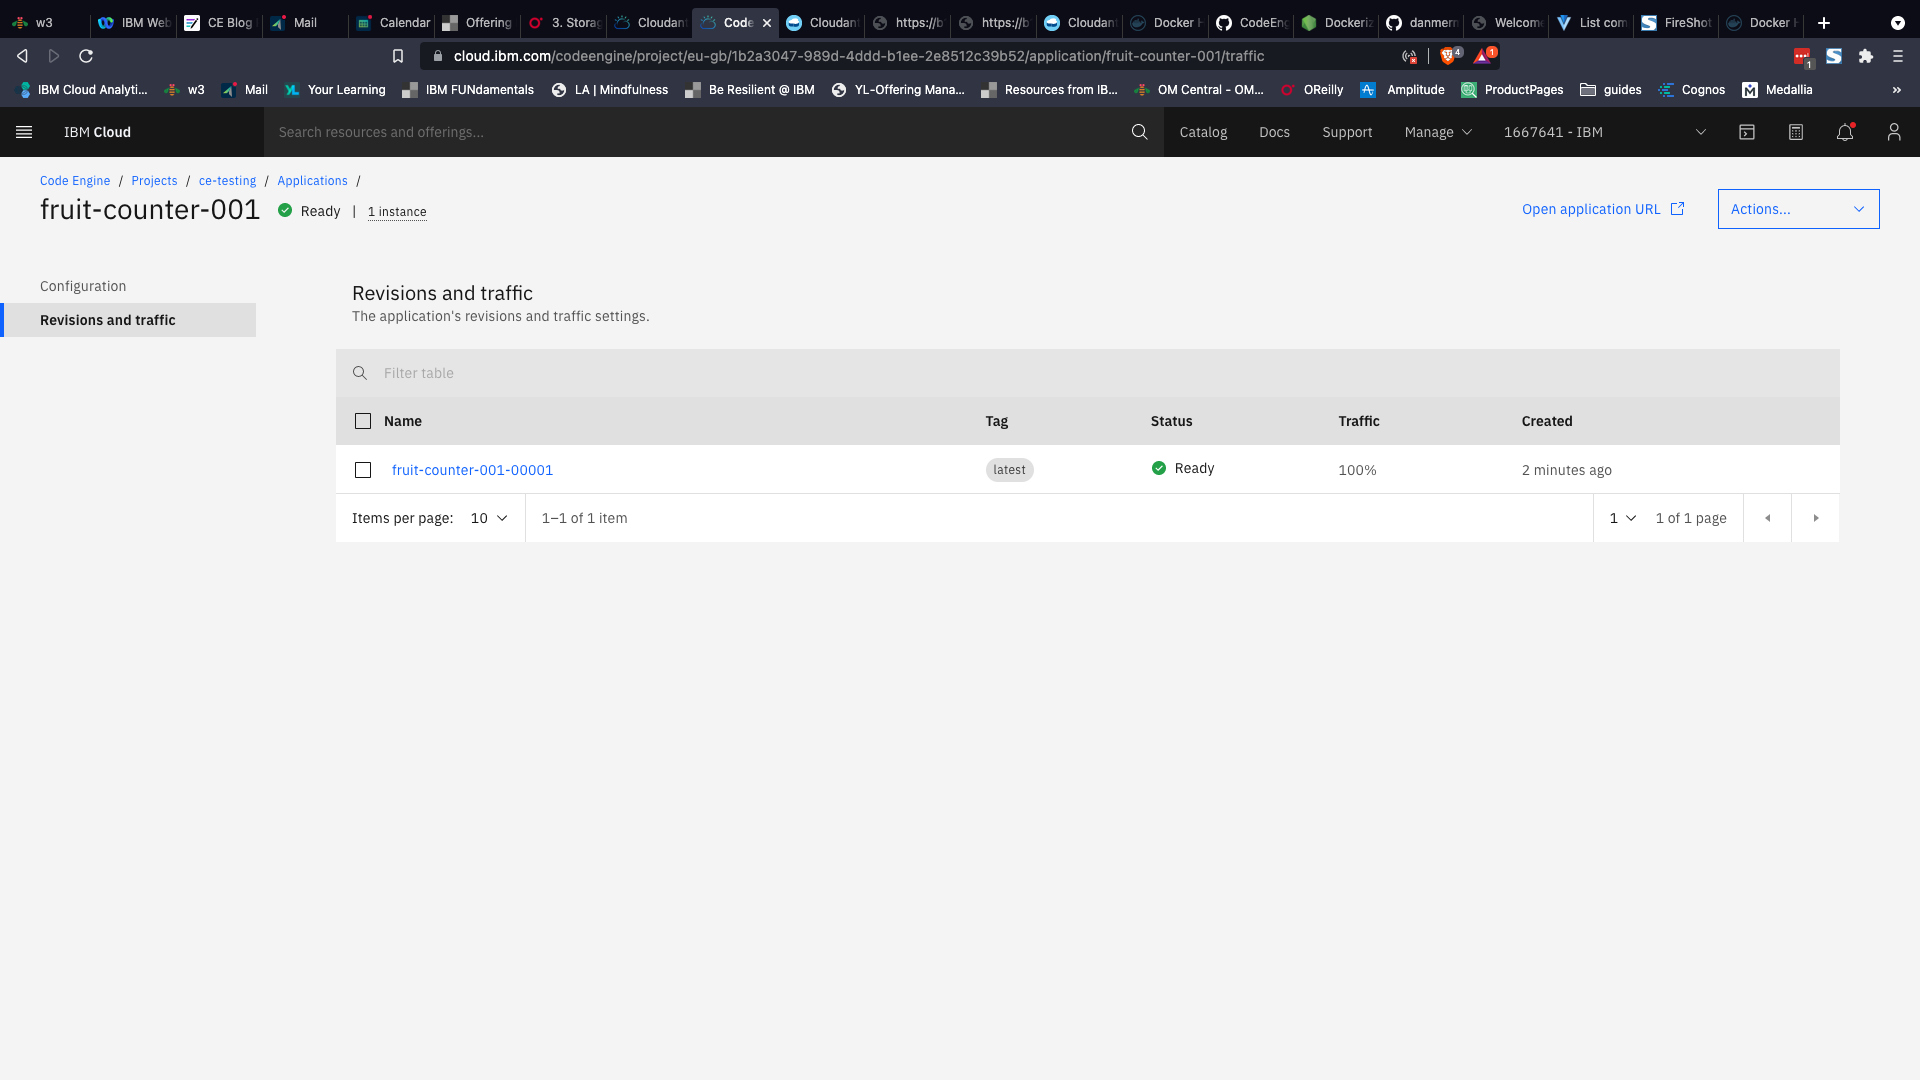Click the blue S extension icon

coord(1834,56)
